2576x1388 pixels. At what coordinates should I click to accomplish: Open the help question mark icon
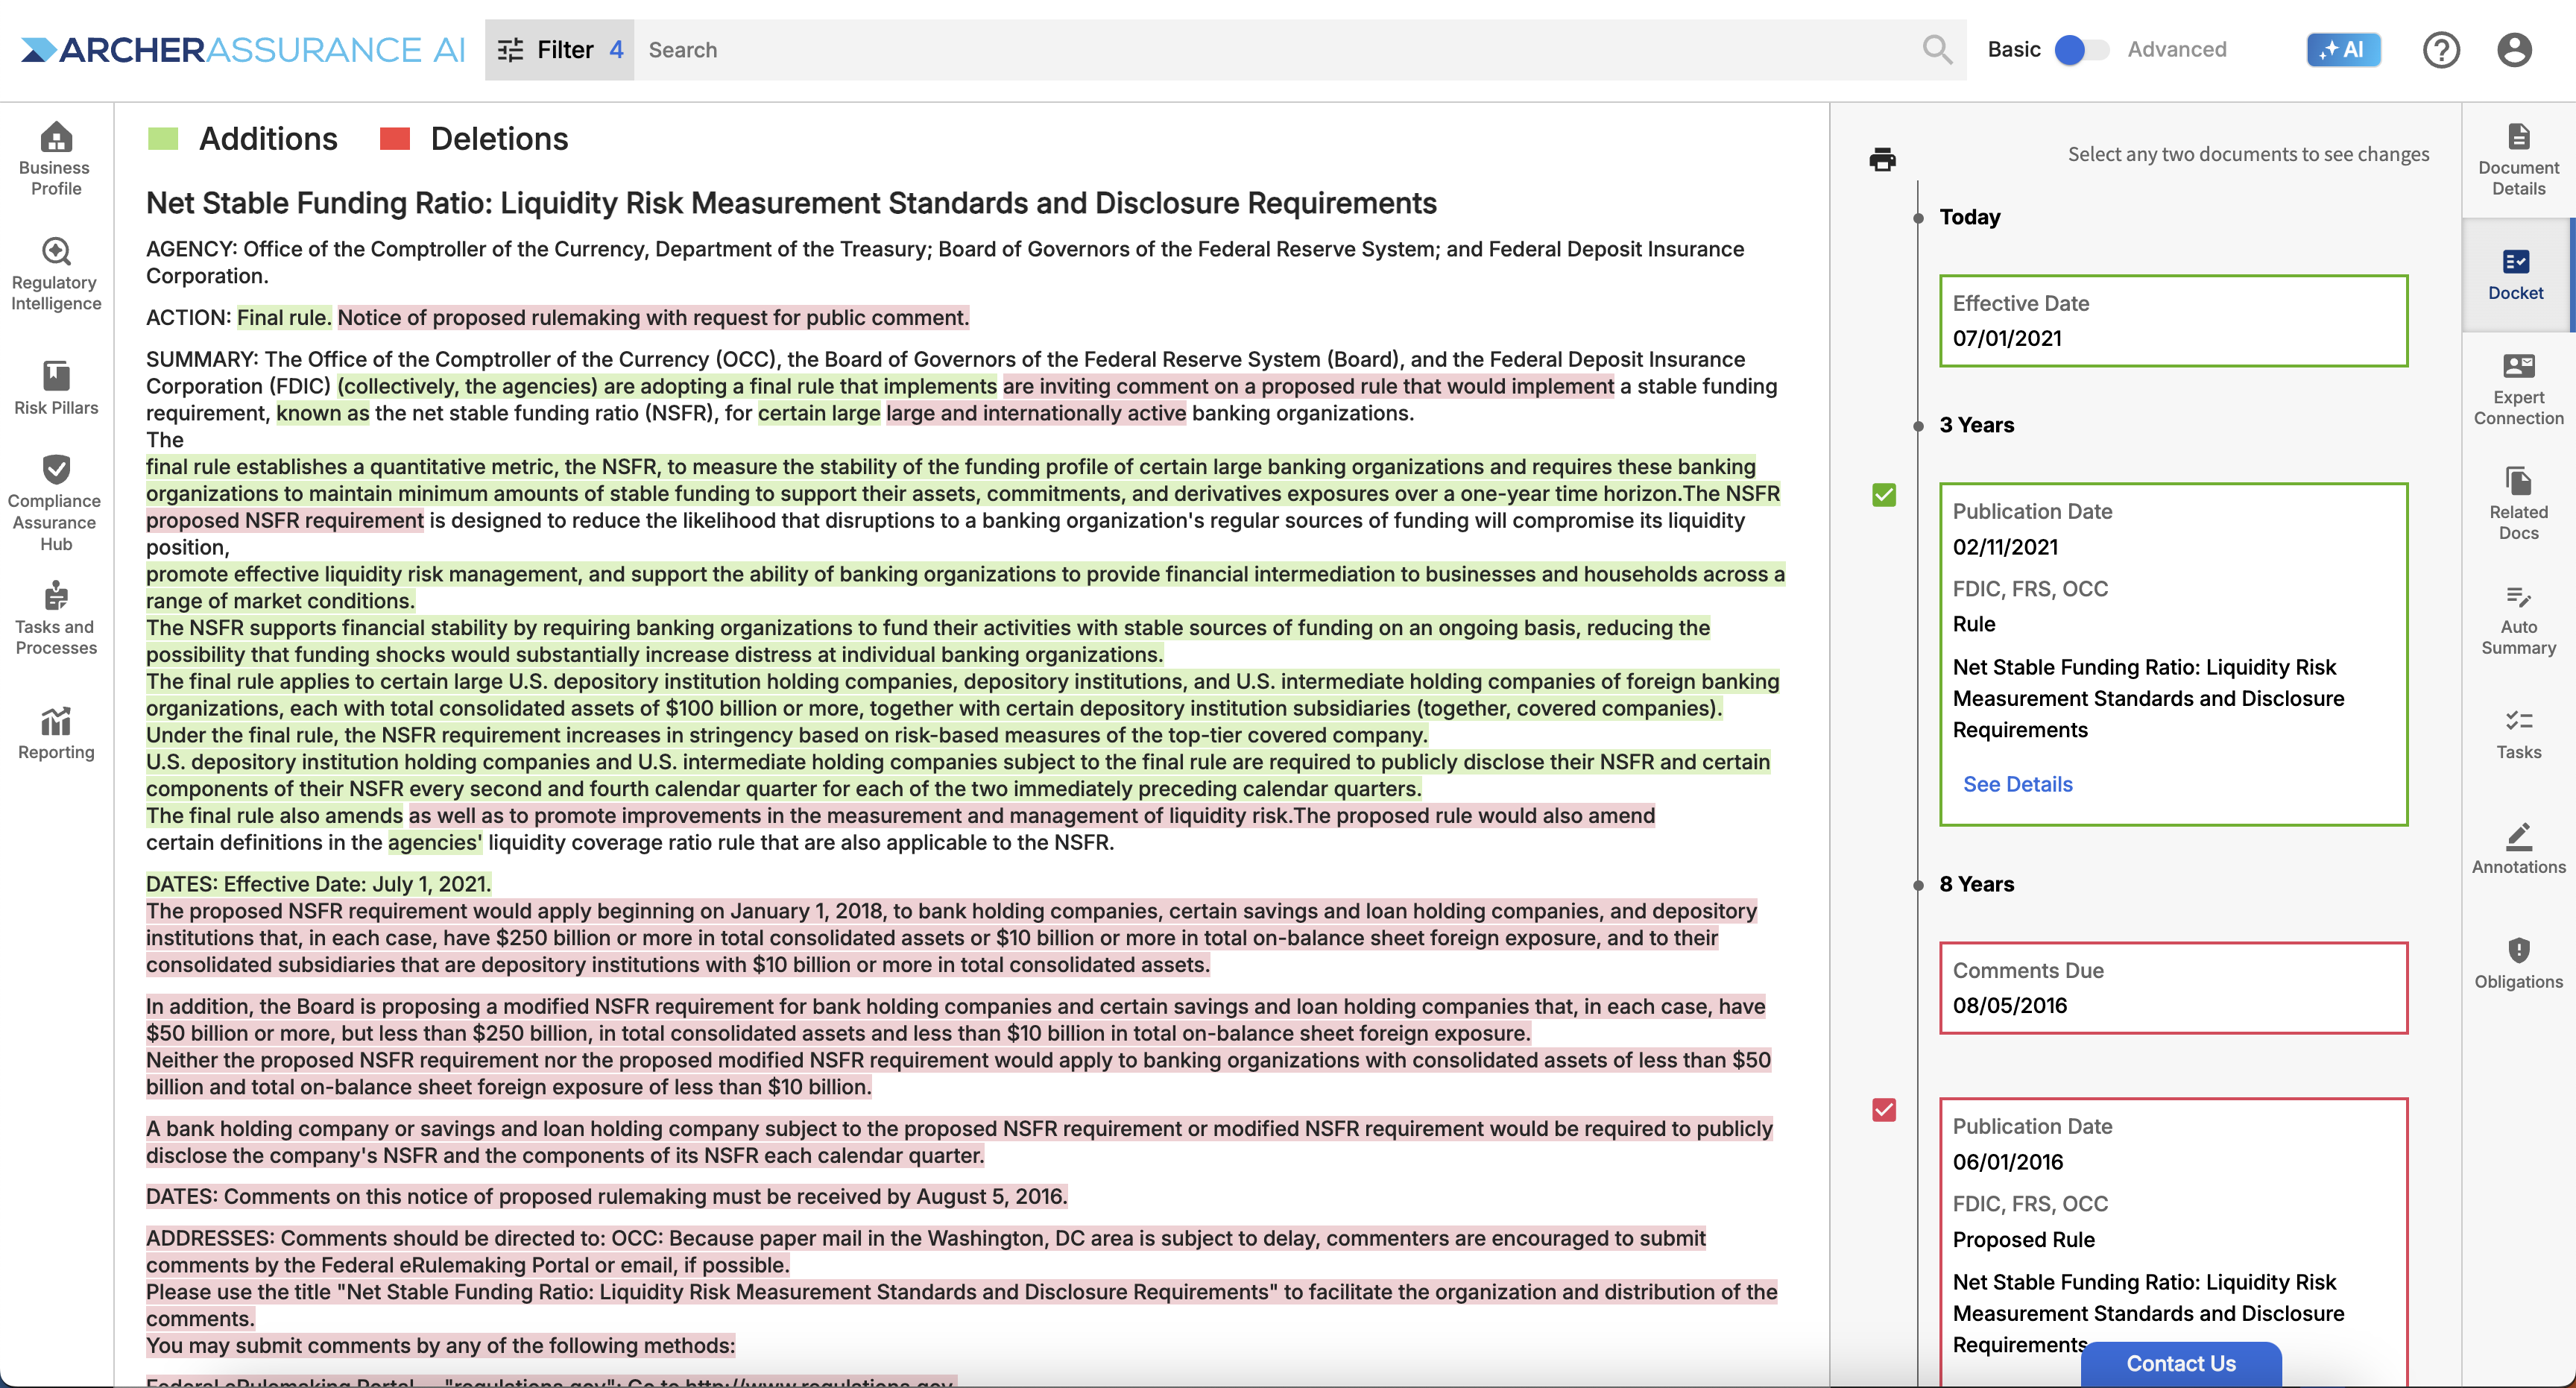pos(2441,49)
